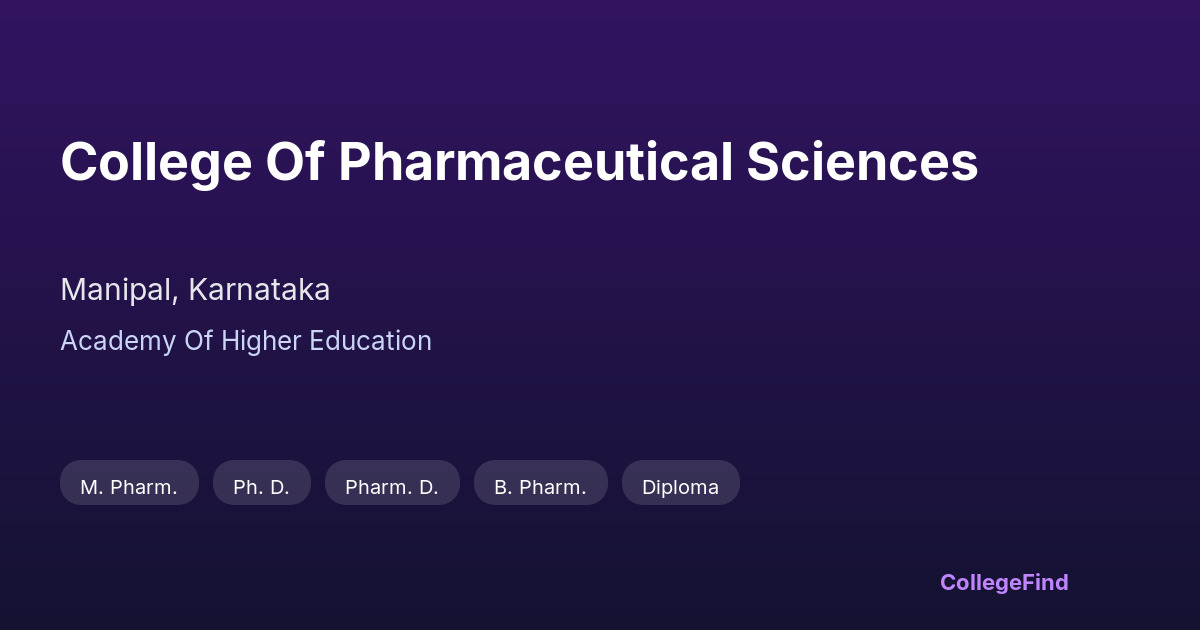This screenshot has height=630, width=1200.
Task: Click the word "Sciences" in the heading
Action: tap(862, 162)
